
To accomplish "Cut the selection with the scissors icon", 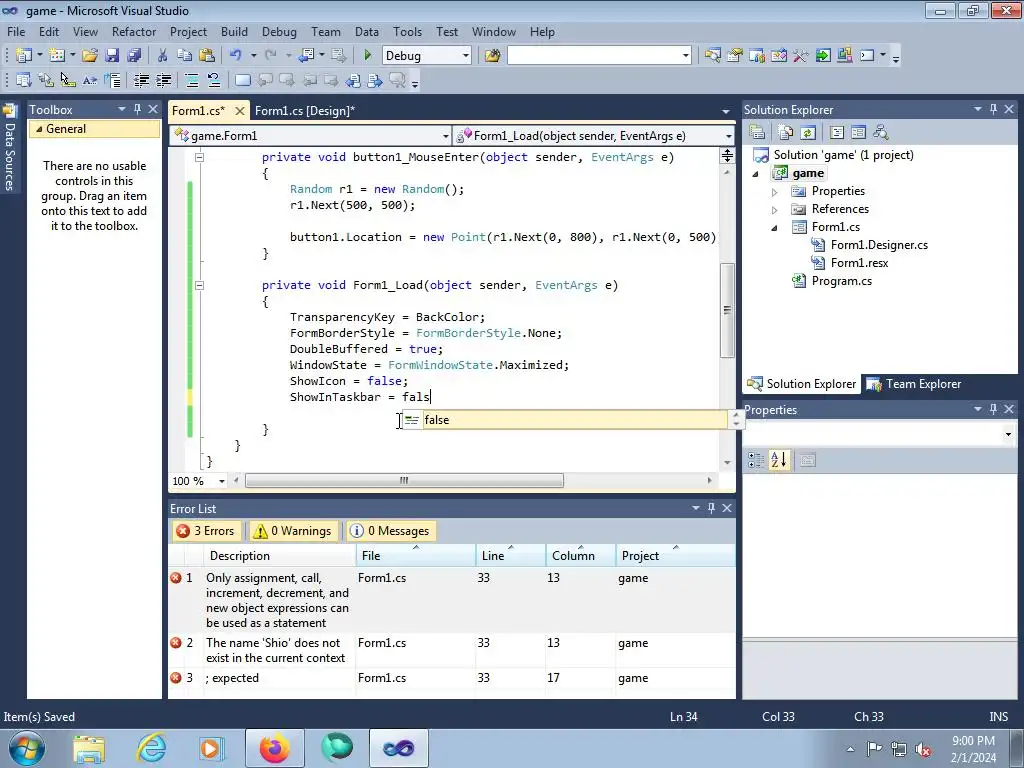I will (163, 56).
